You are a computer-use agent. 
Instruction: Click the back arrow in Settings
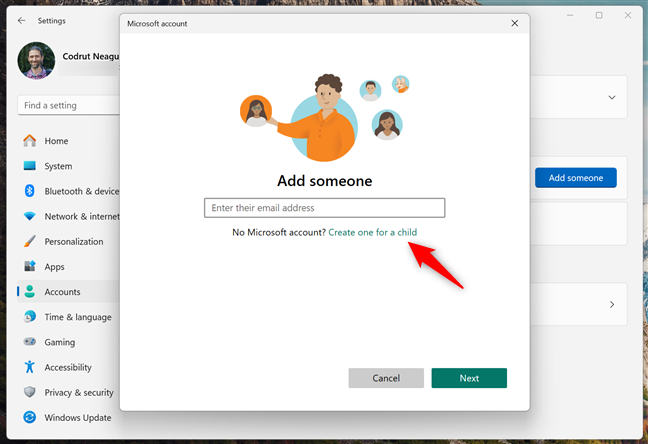point(21,20)
